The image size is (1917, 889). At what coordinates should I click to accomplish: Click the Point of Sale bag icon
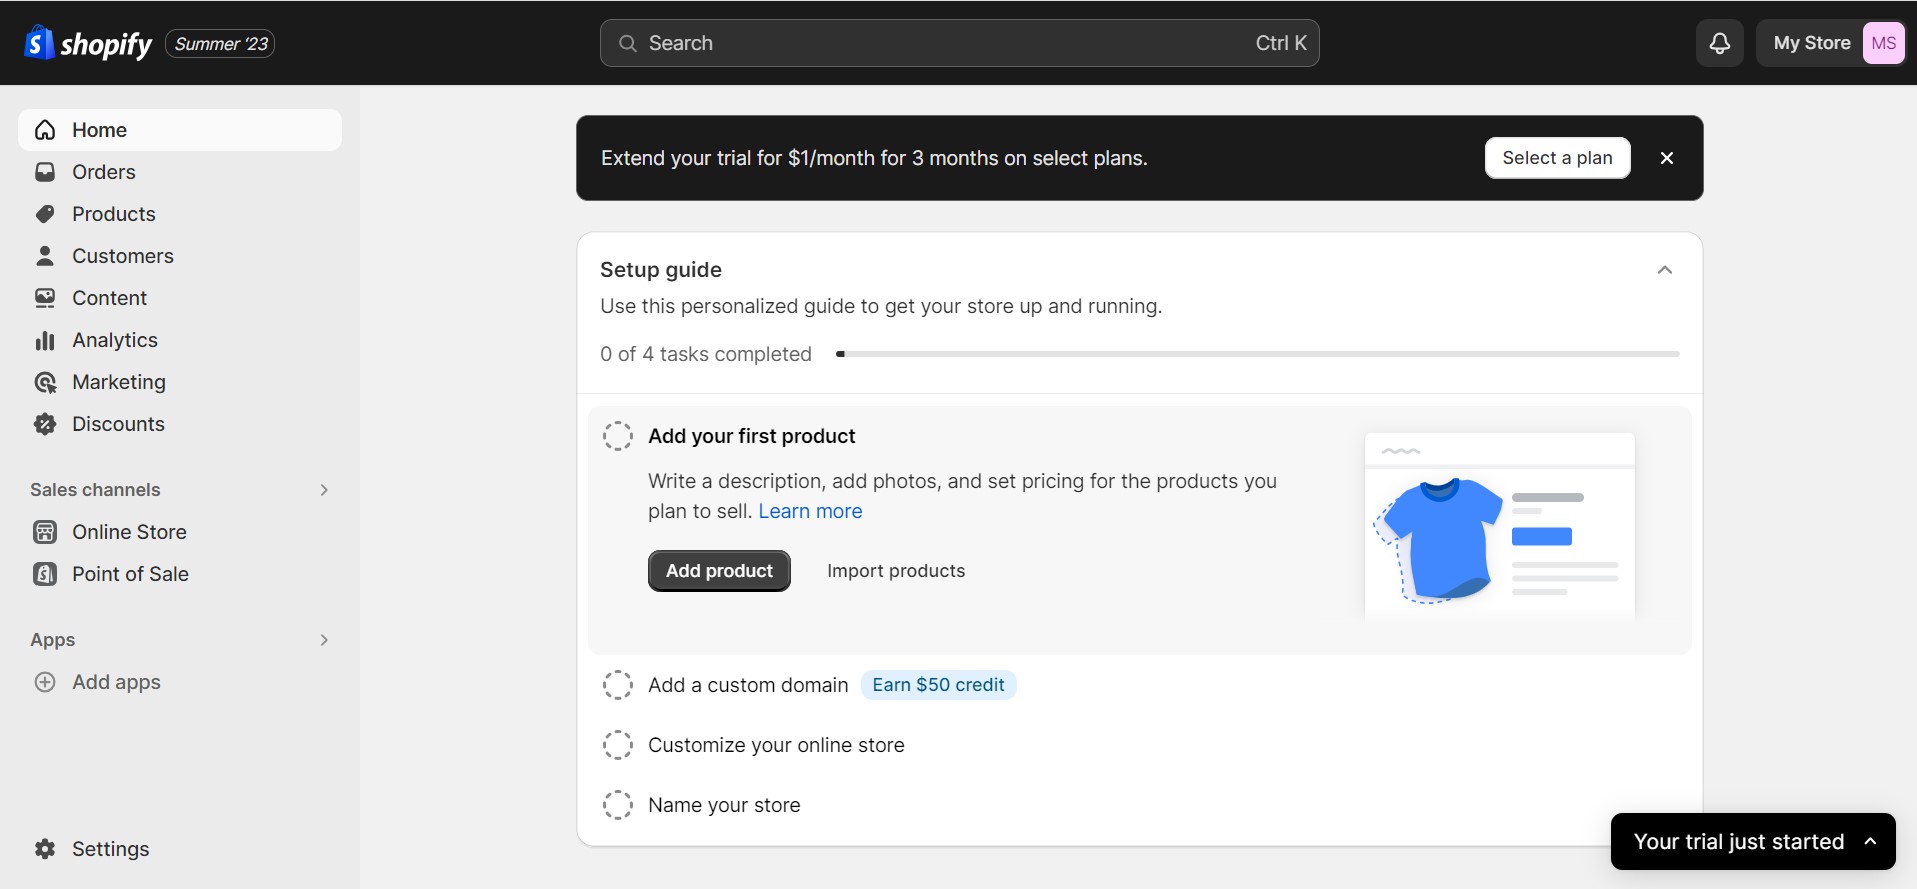click(x=45, y=574)
